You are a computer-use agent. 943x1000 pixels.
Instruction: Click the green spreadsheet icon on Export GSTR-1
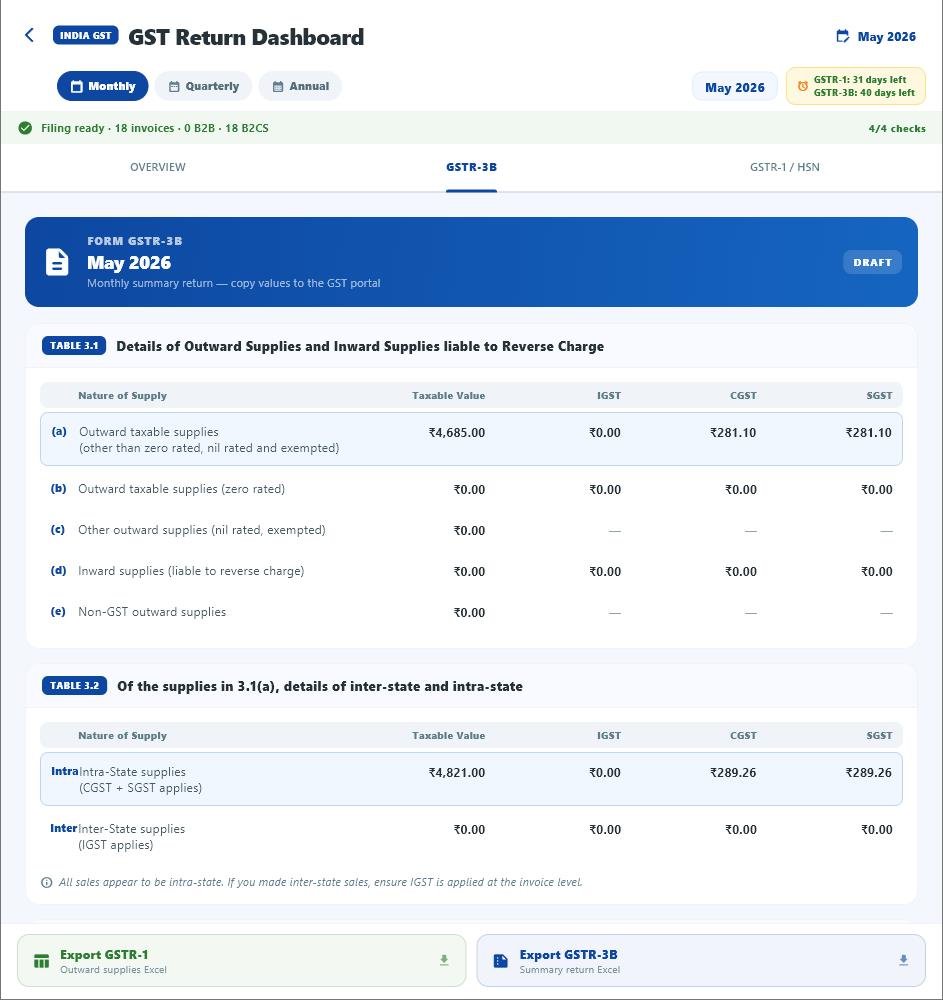(x=41, y=961)
